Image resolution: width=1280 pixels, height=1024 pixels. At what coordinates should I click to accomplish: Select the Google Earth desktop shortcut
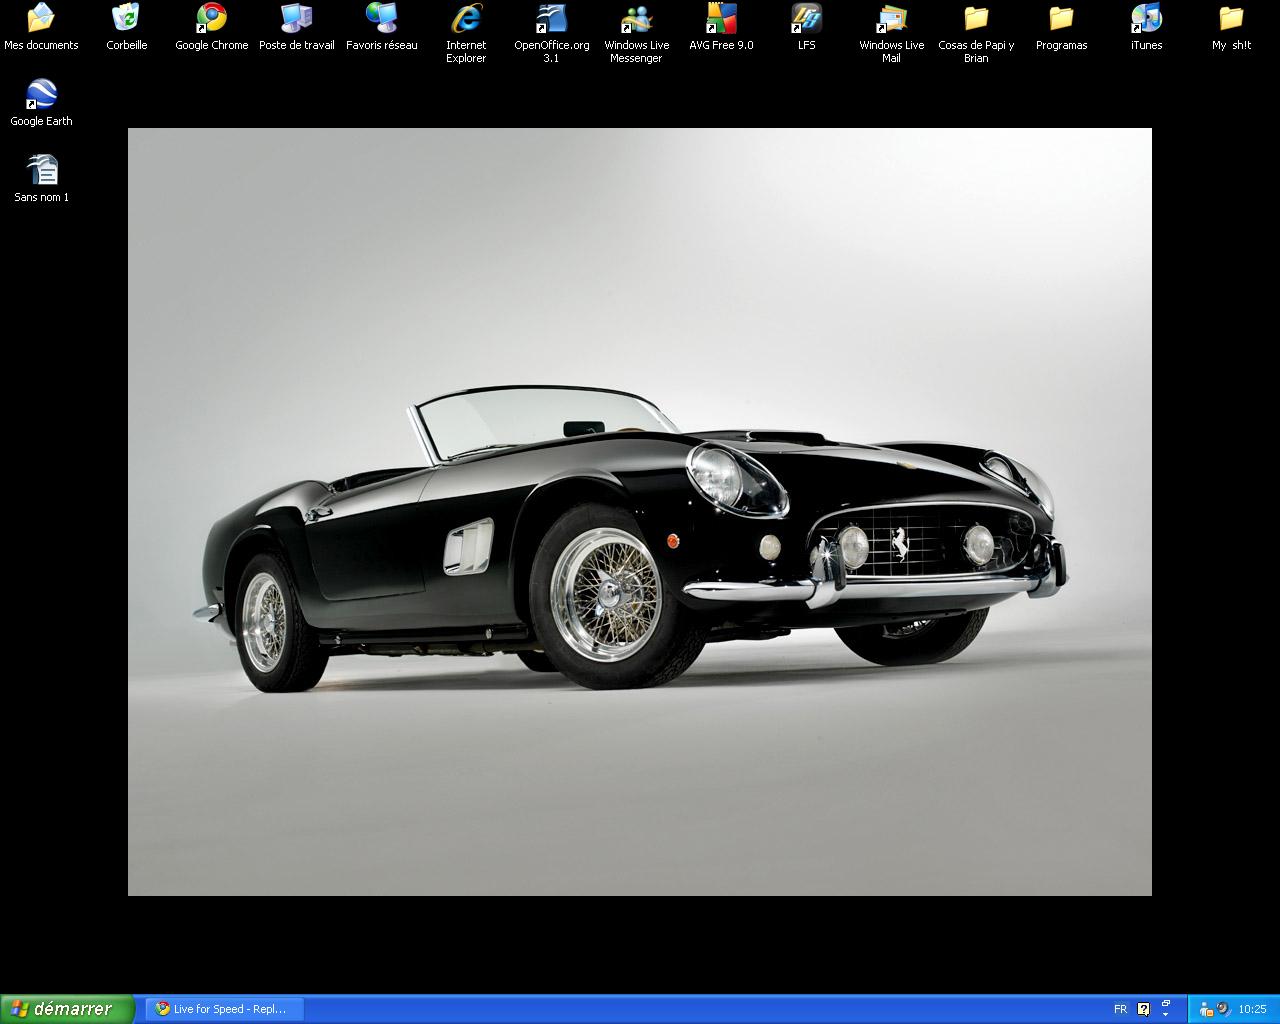pyautogui.click(x=41, y=103)
